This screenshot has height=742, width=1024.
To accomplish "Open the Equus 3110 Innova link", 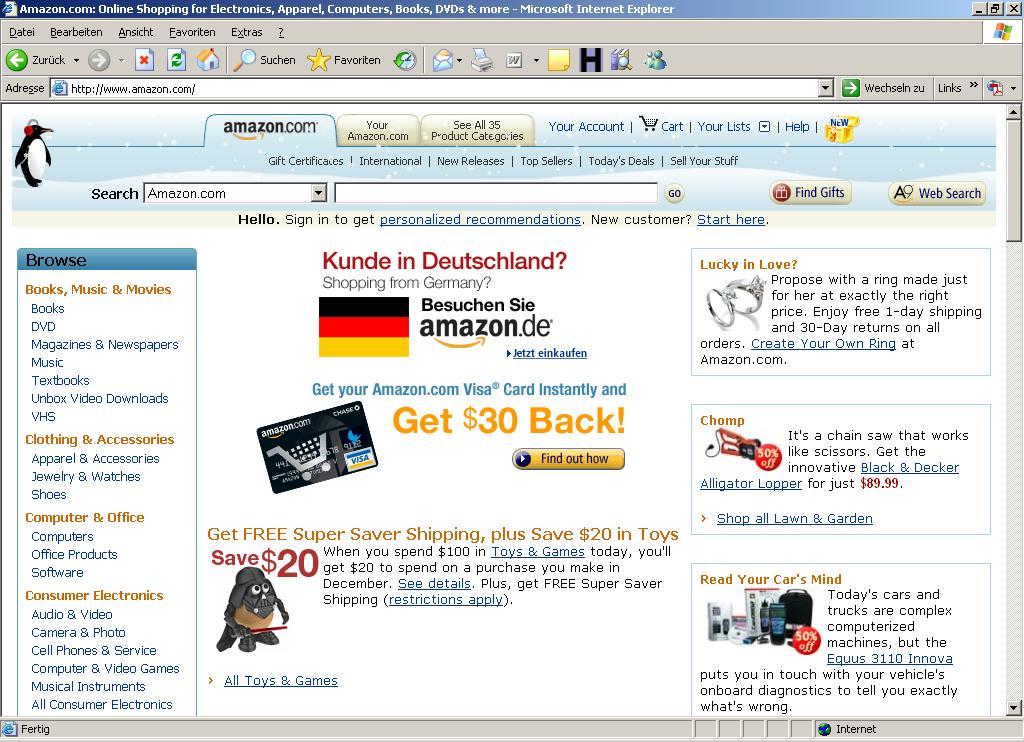I will (x=889, y=659).
